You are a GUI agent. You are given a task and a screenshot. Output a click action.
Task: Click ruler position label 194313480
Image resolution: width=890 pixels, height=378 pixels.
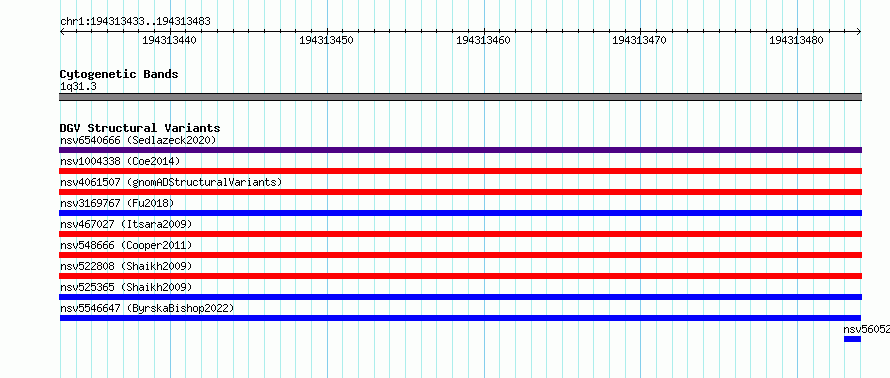796,40
